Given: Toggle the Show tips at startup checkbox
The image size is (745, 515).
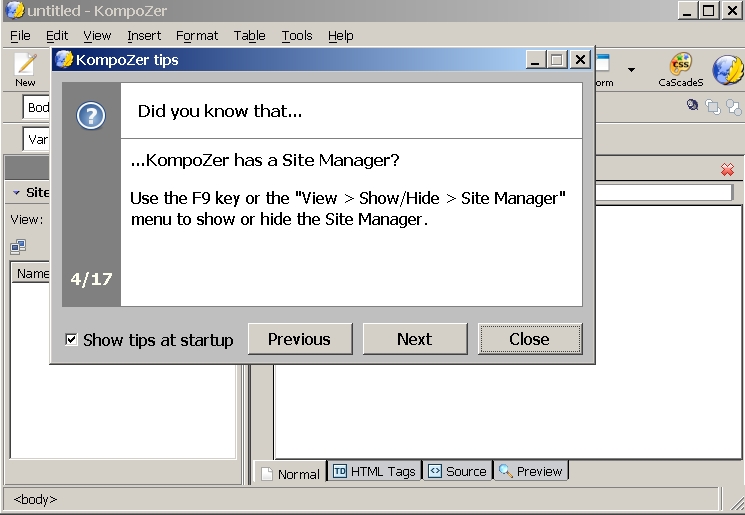Looking at the screenshot, I should pos(71,339).
